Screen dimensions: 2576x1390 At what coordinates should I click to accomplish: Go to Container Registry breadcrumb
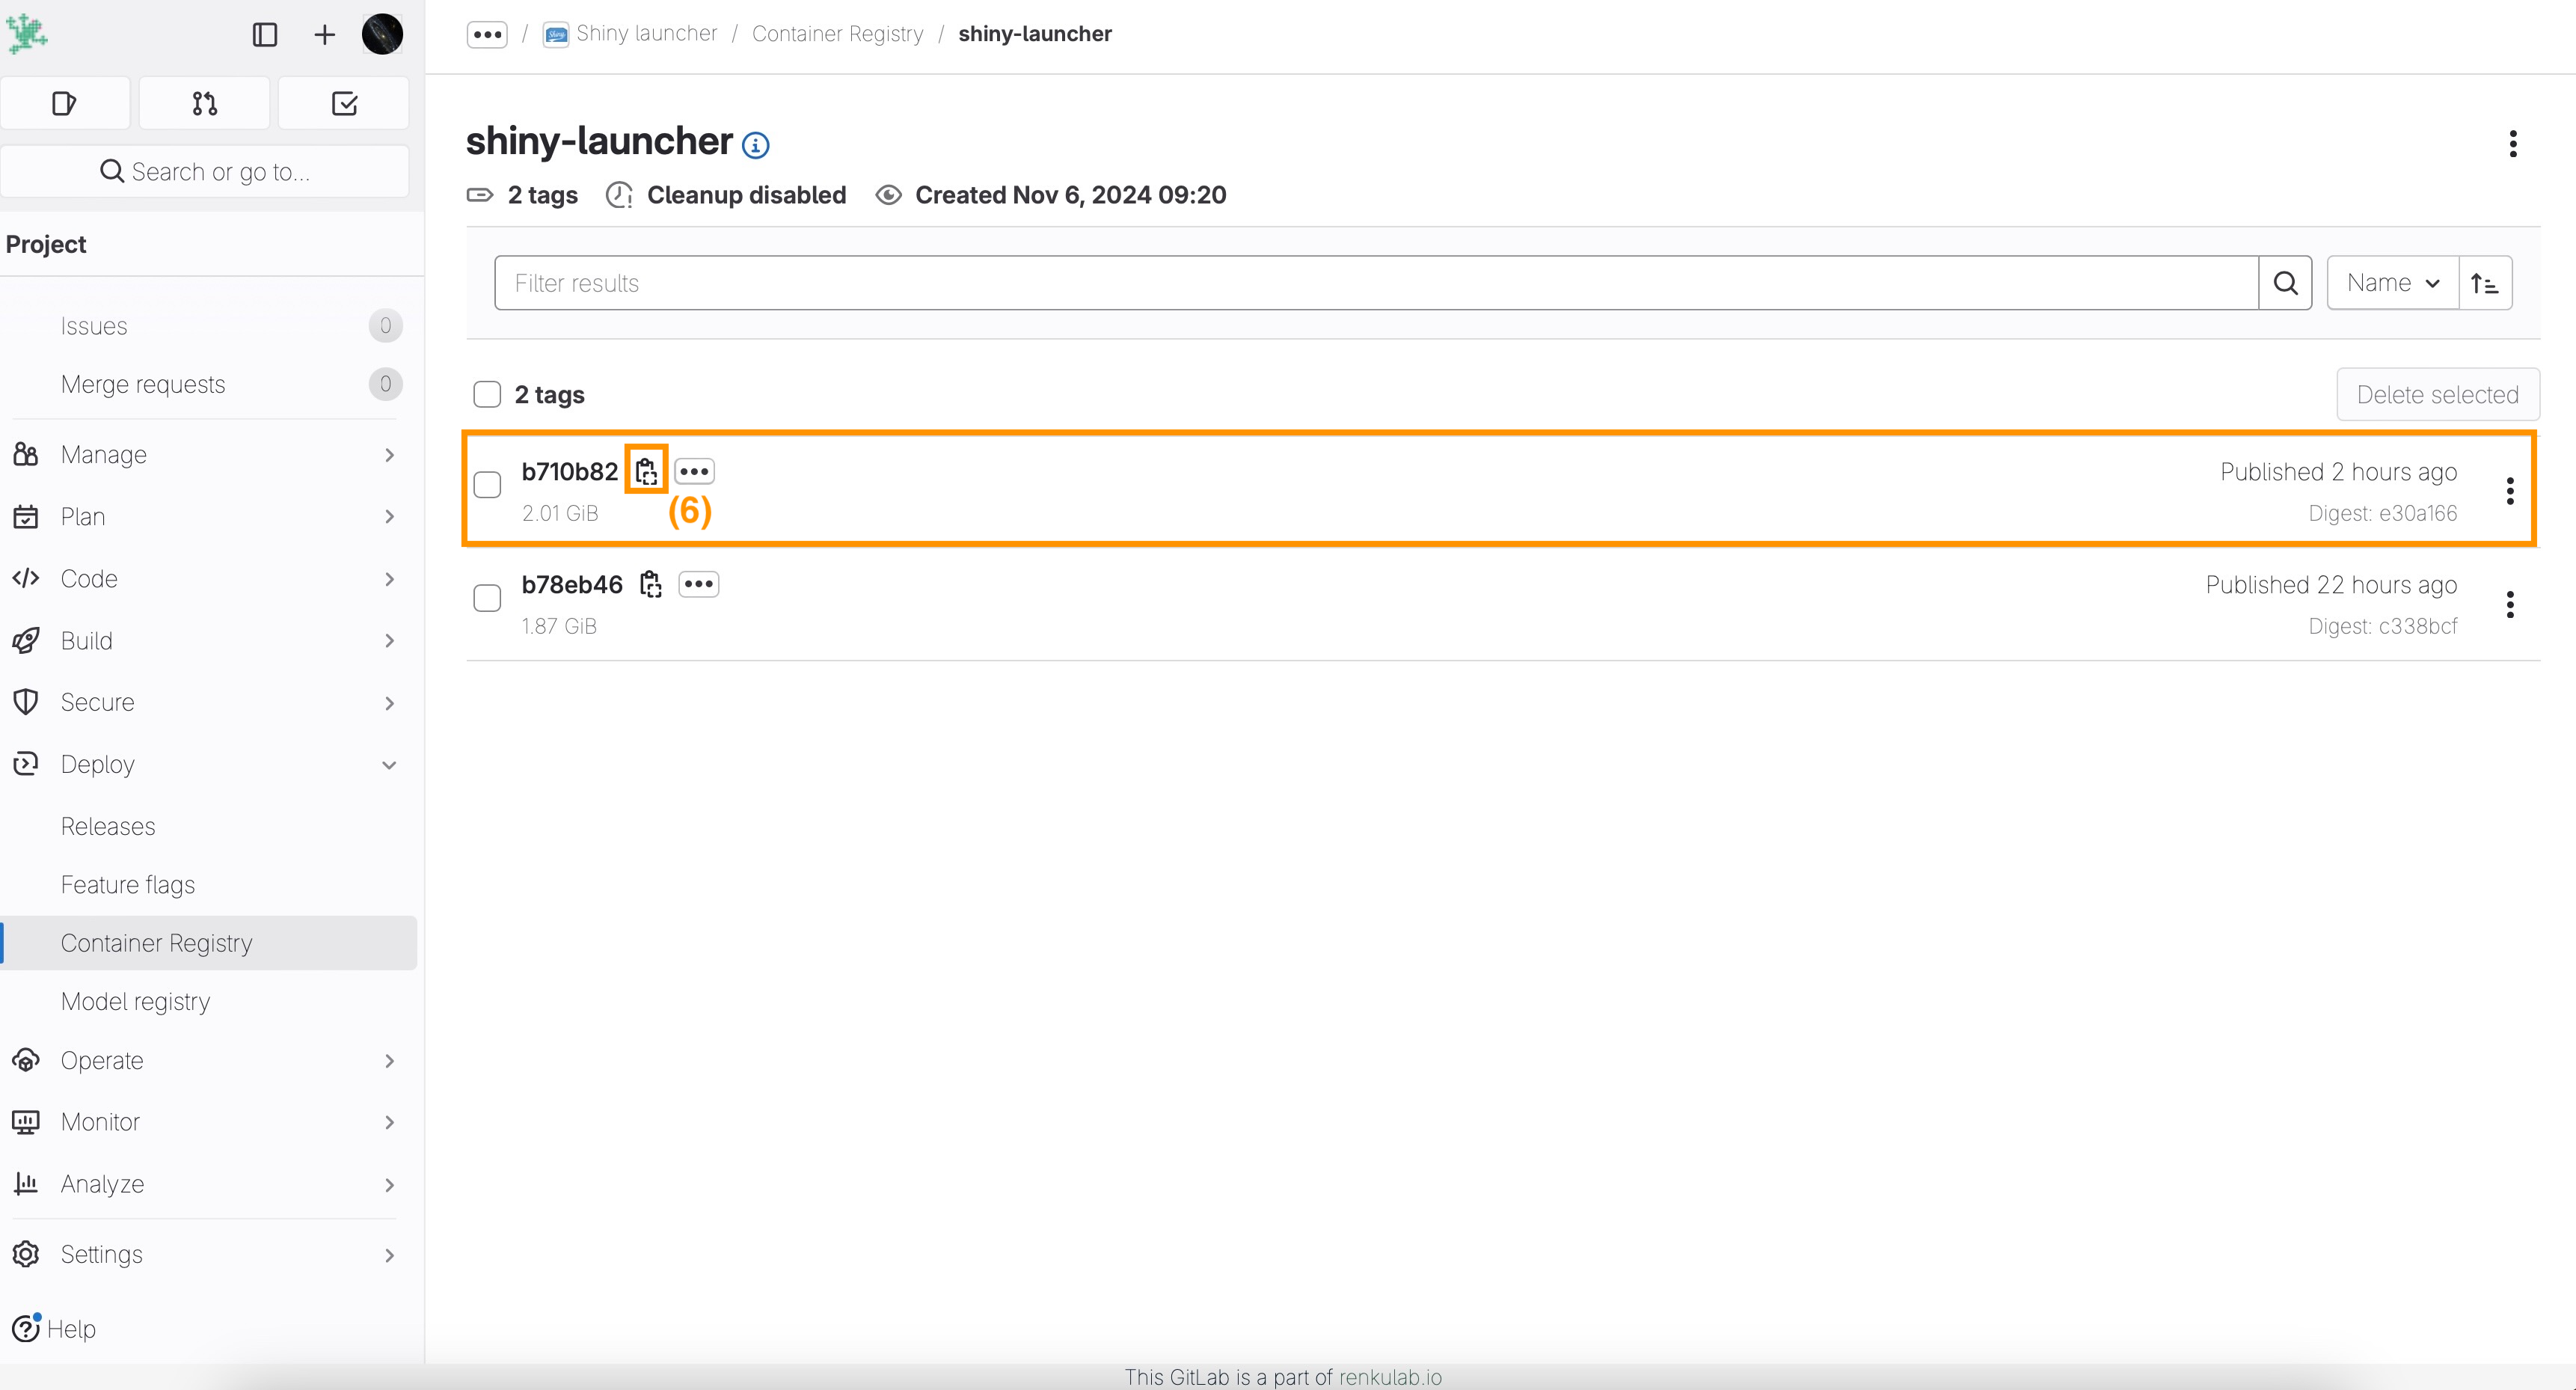[838, 34]
